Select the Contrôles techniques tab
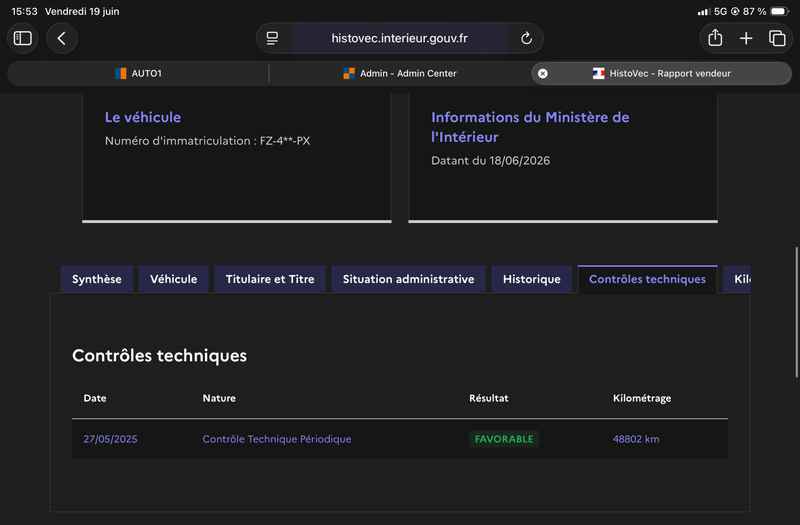 click(x=647, y=279)
